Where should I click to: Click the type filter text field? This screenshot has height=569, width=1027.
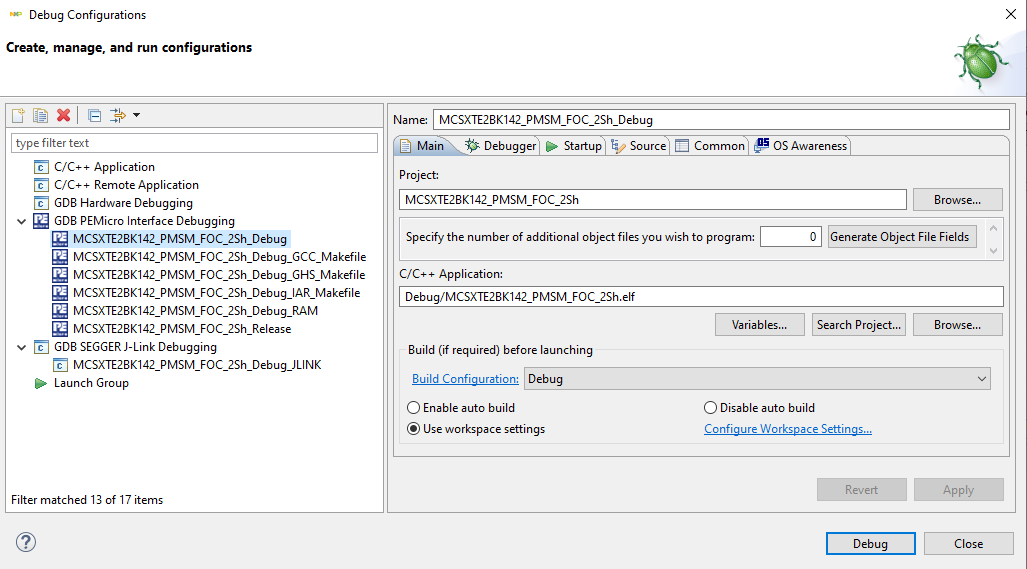tap(195, 143)
